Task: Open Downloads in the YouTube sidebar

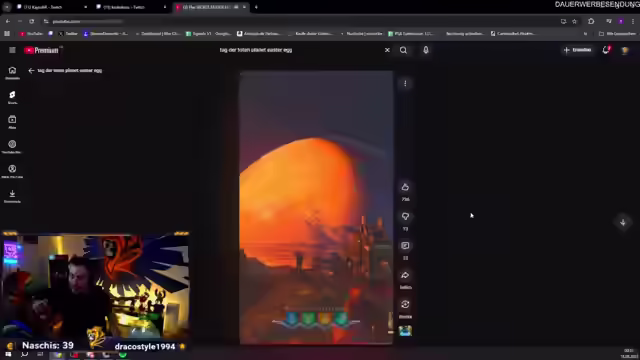Action: pos(12,196)
